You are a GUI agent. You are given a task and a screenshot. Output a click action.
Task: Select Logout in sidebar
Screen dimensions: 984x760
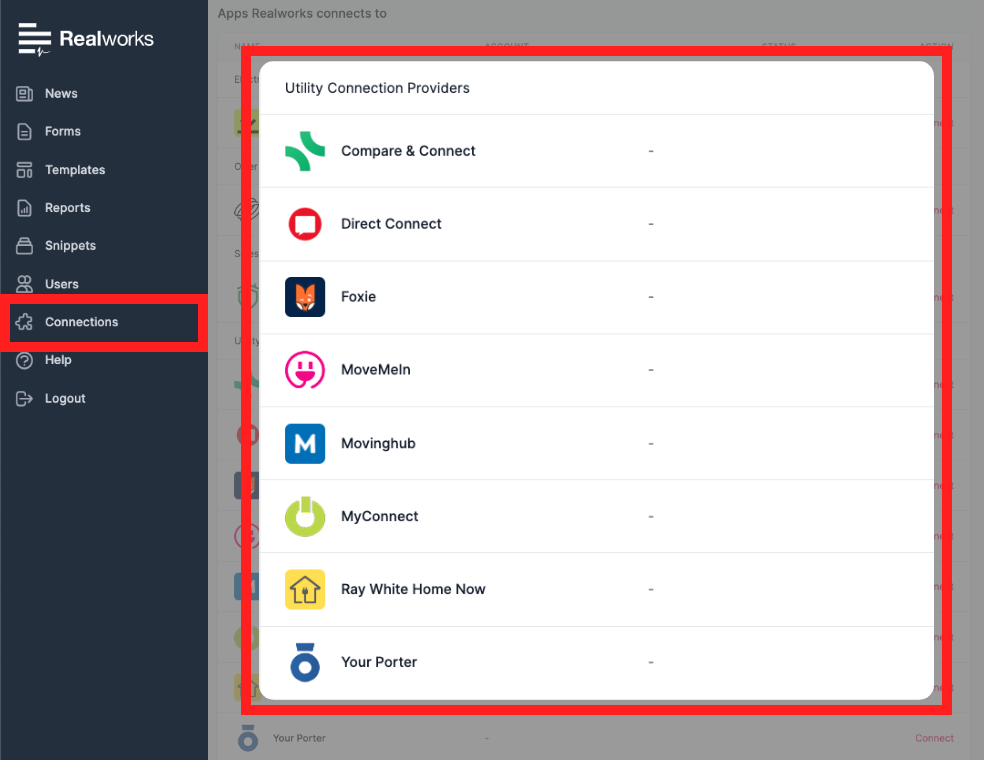pos(65,399)
